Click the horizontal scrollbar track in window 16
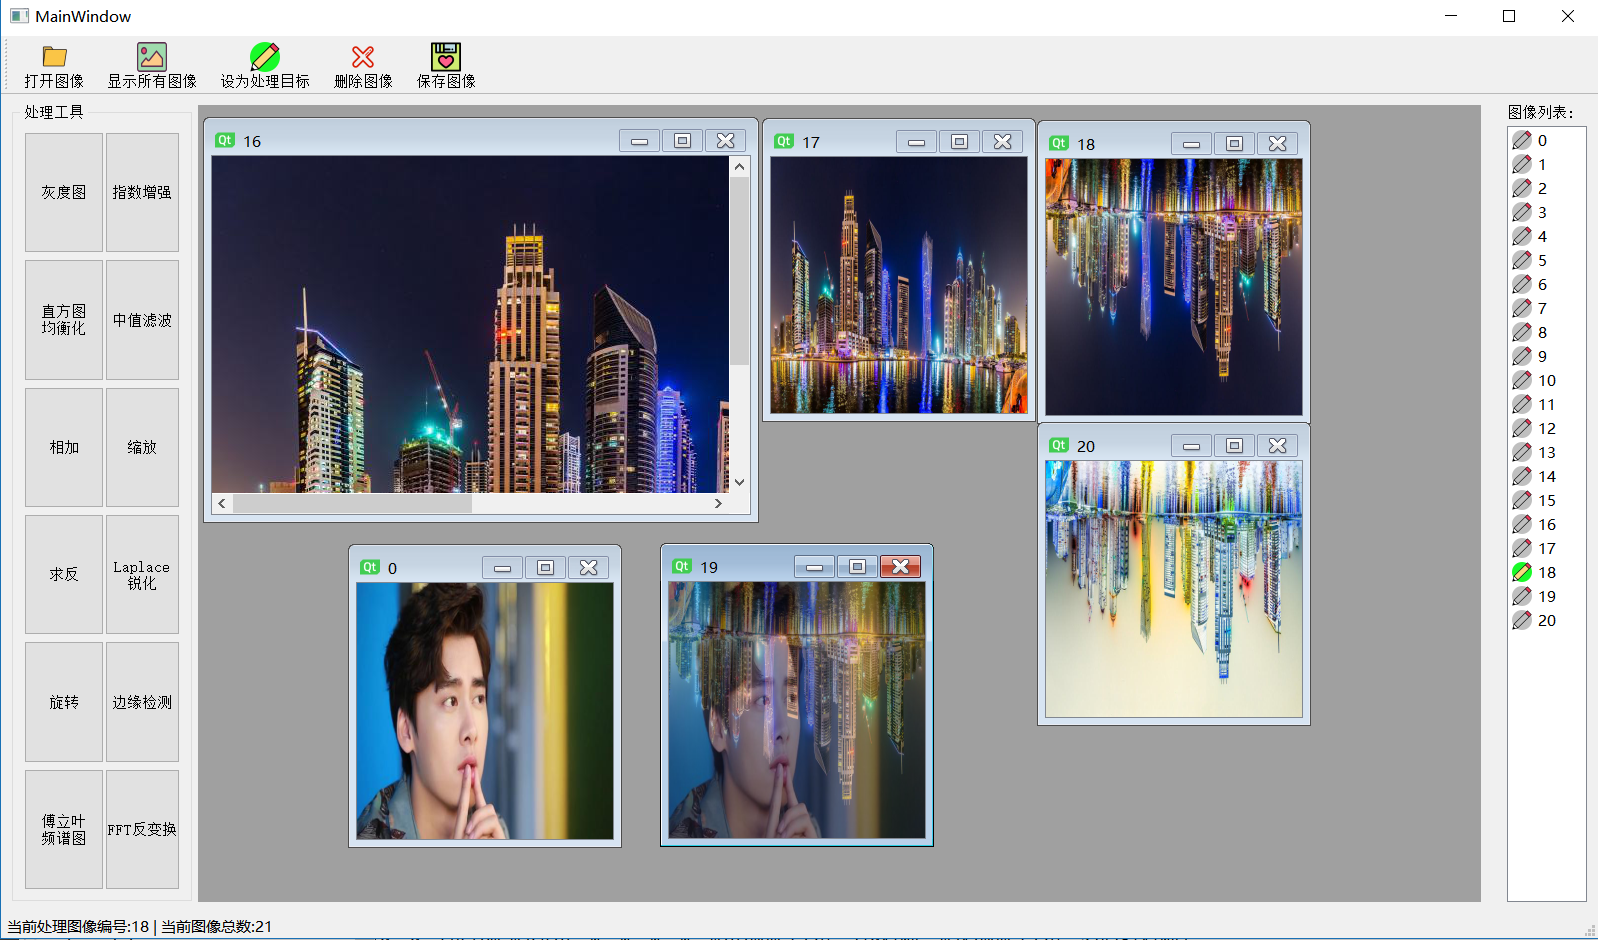The image size is (1598, 940). click(590, 503)
